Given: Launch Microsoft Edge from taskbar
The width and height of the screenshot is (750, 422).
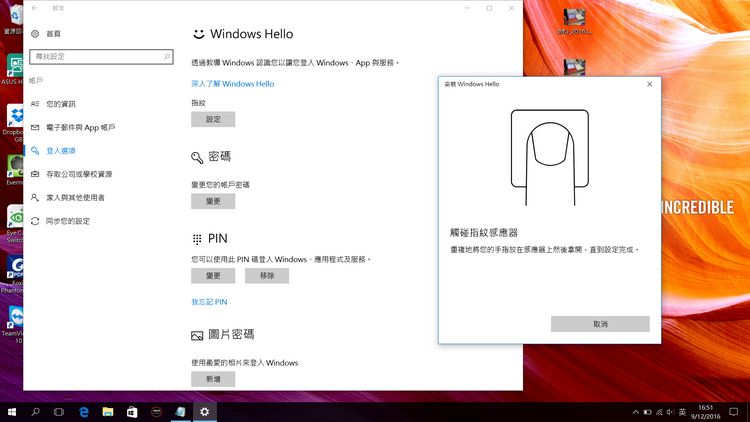Looking at the screenshot, I should (84, 412).
